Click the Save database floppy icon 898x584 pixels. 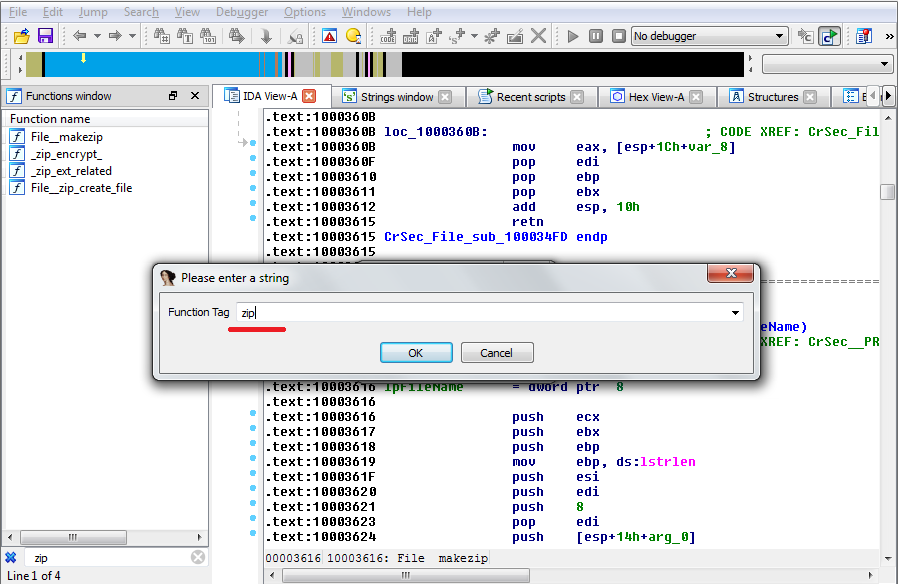pos(45,36)
